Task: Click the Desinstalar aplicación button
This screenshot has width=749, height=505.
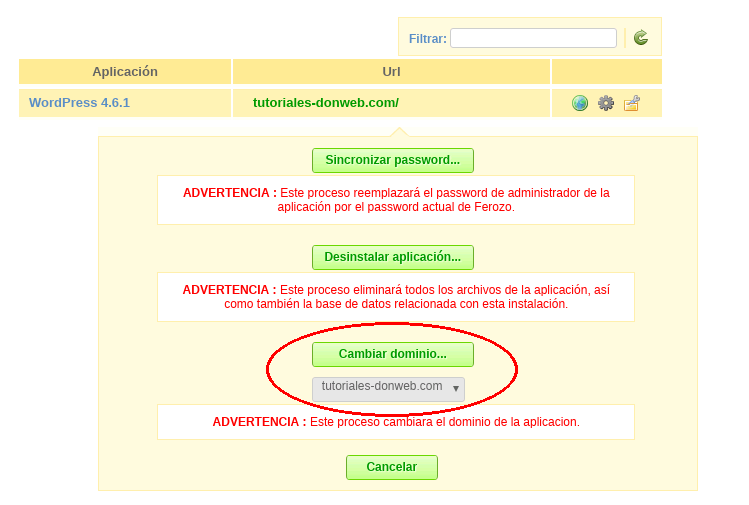Action: 393,257
